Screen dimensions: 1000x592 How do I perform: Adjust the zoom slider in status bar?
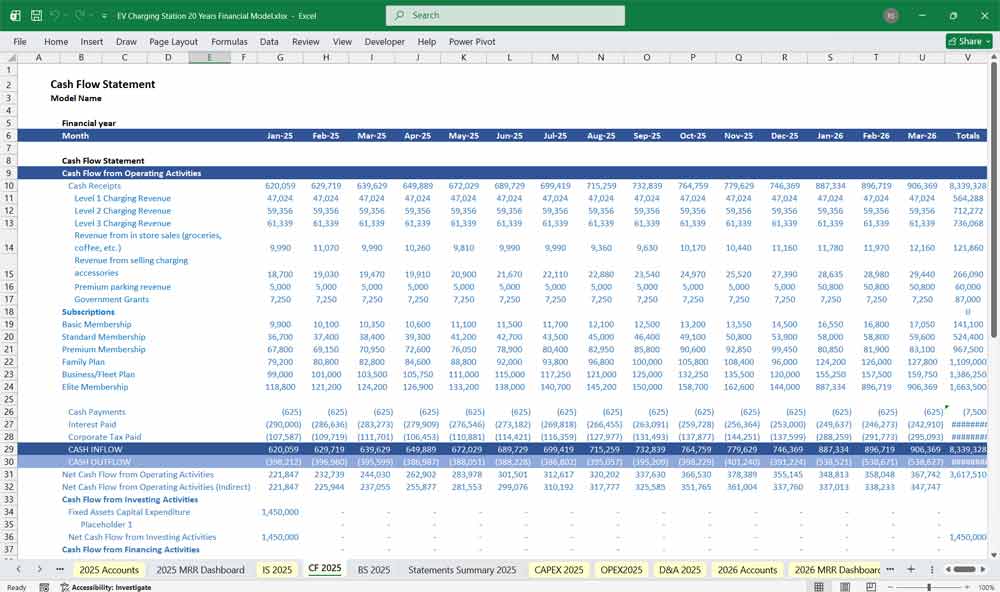click(930, 588)
